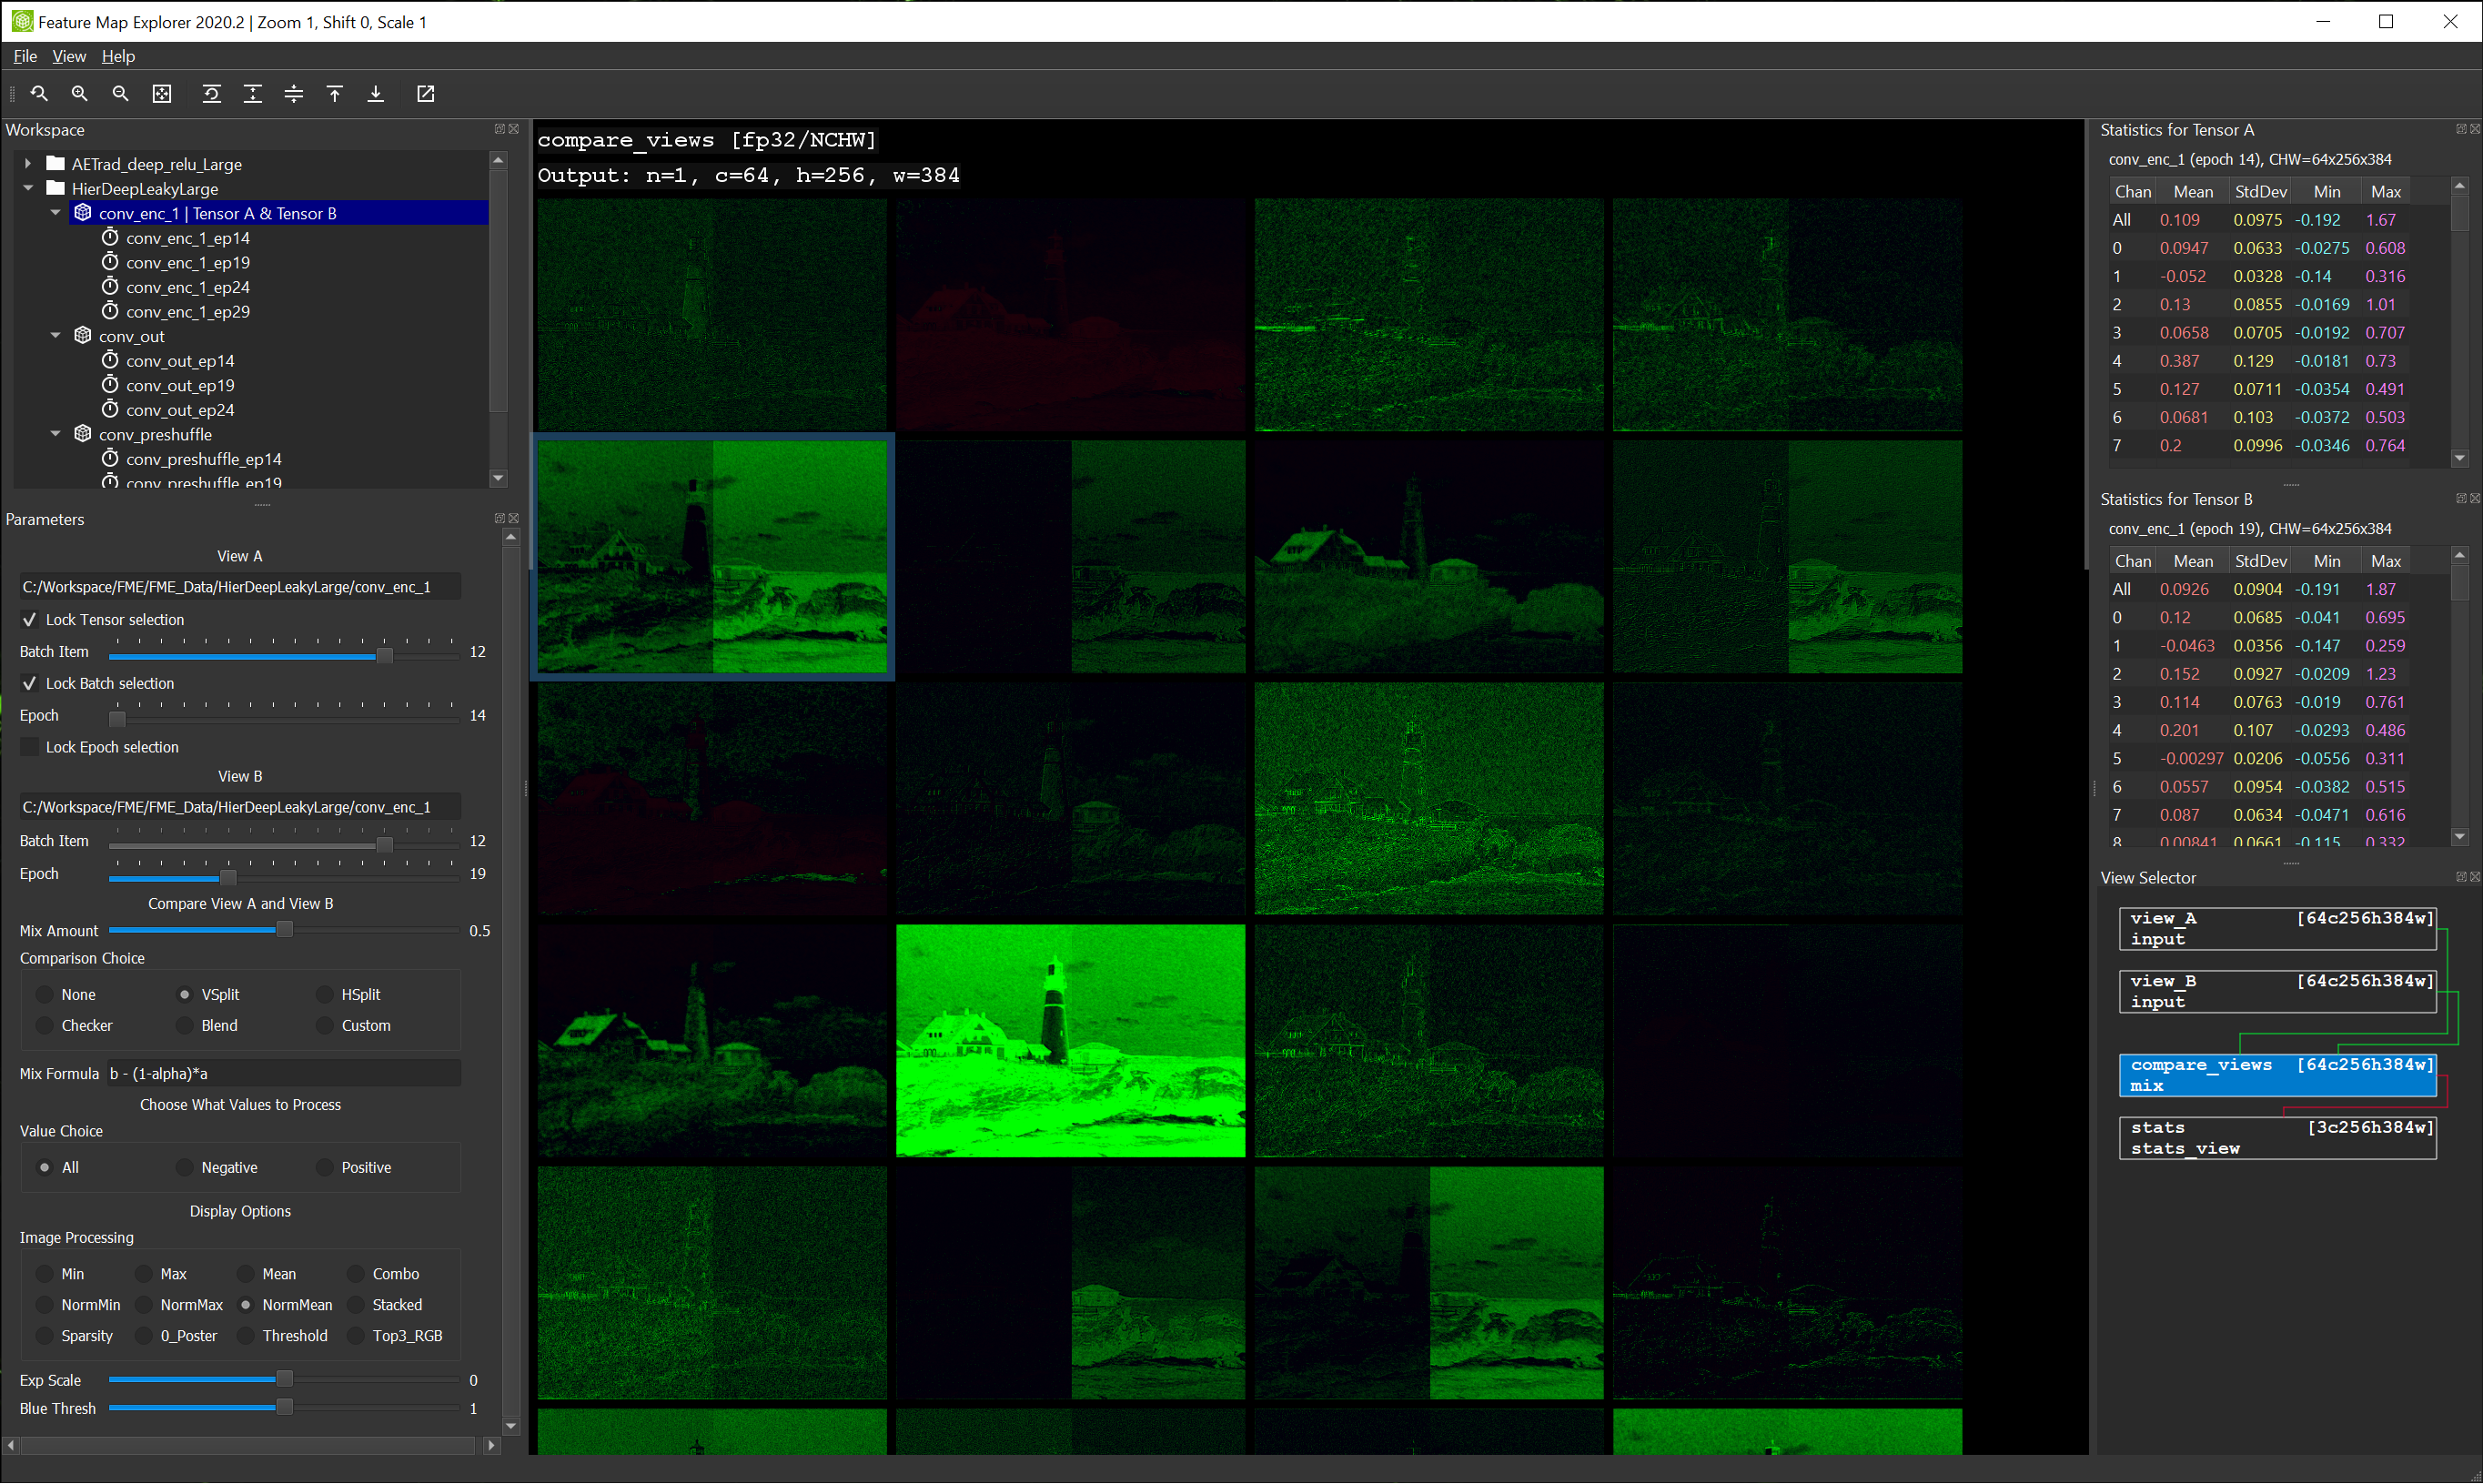Click the open in external window icon
The image size is (2483, 1484).
pos(426,94)
